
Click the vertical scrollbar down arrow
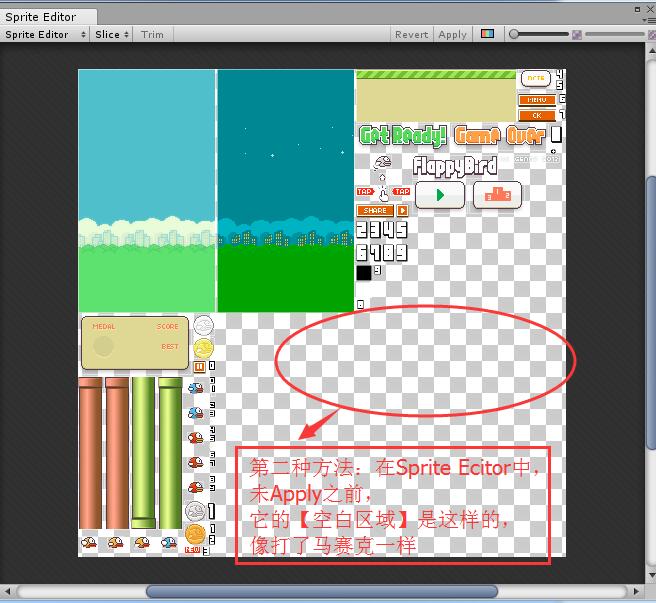pyautogui.click(x=651, y=575)
